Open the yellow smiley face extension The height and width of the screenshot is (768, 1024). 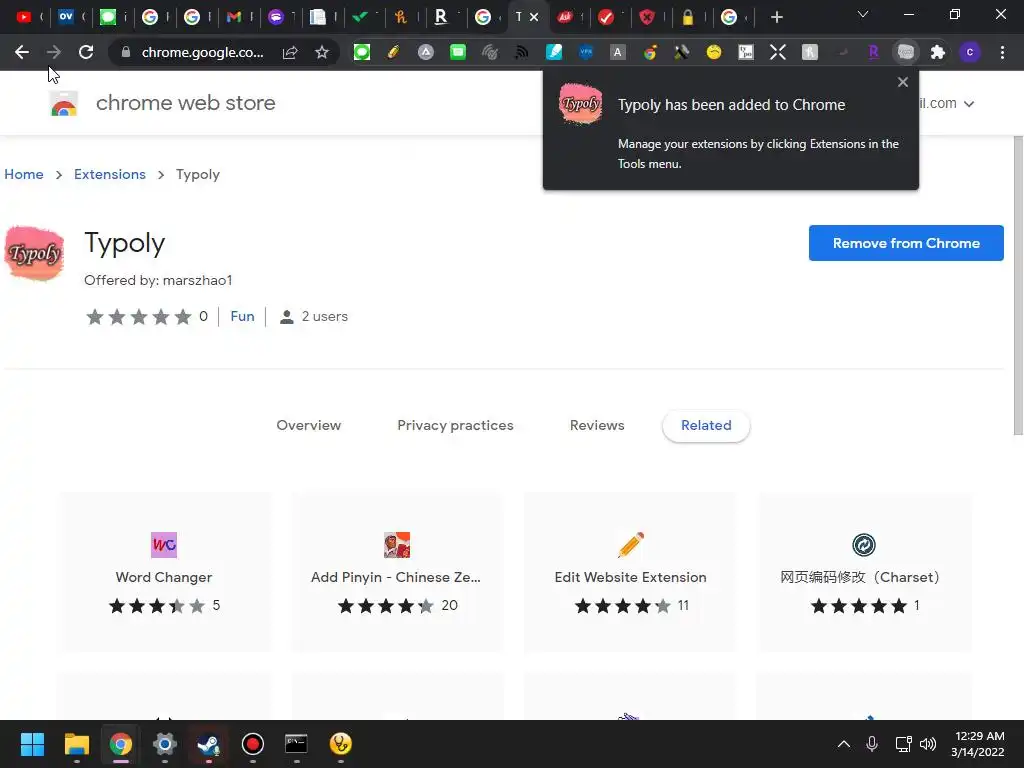tap(714, 52)
